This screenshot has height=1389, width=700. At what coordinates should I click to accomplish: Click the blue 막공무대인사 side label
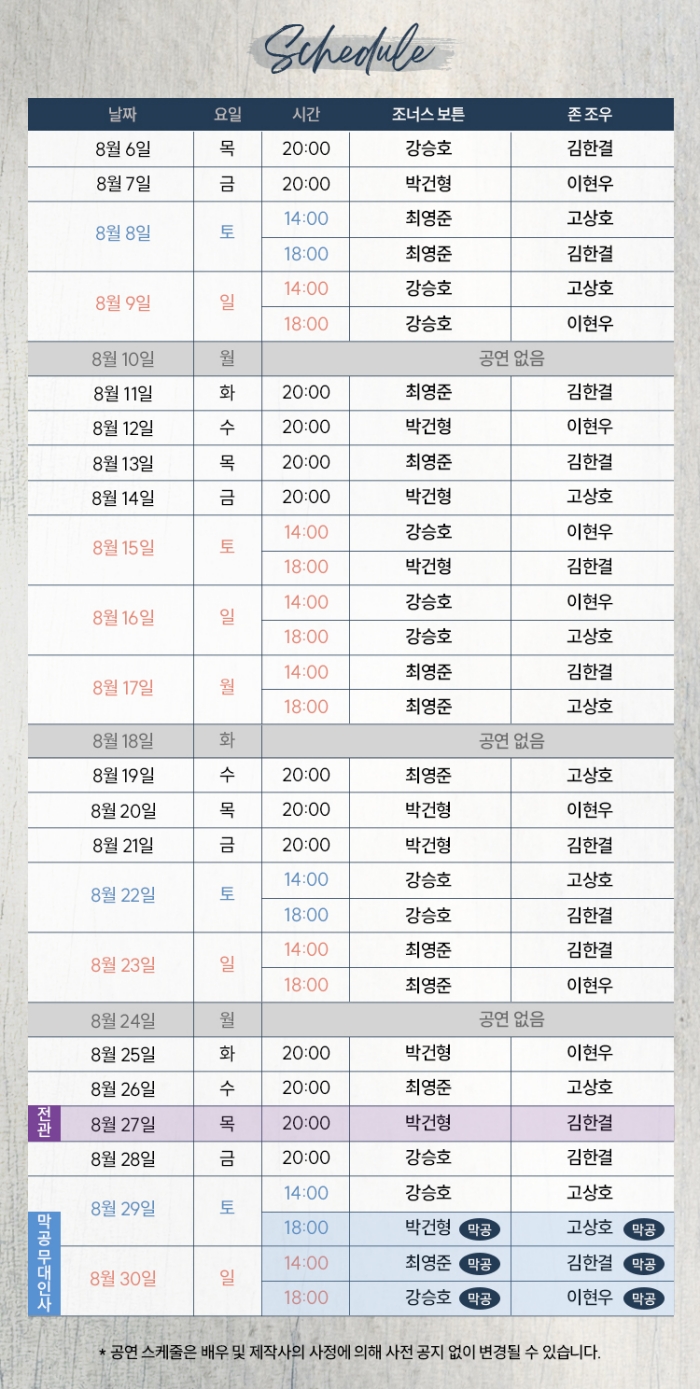coord(43,1263)
